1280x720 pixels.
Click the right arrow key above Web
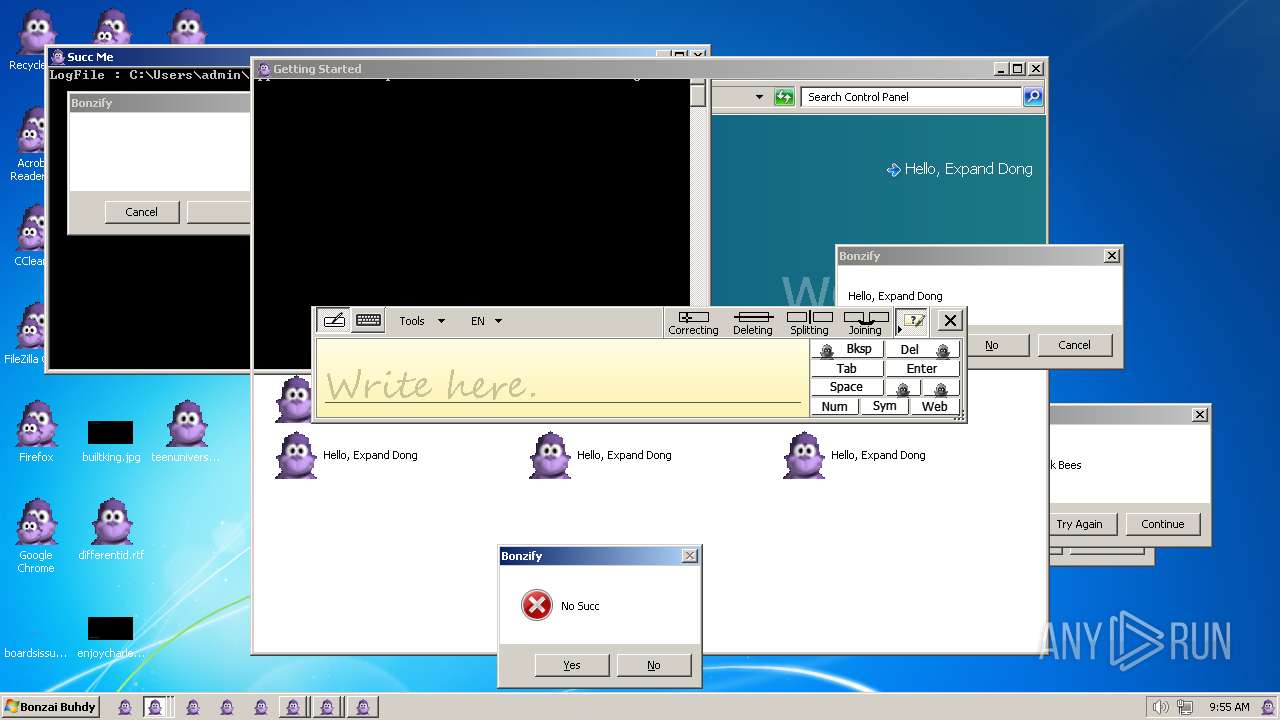pos(941,388)
